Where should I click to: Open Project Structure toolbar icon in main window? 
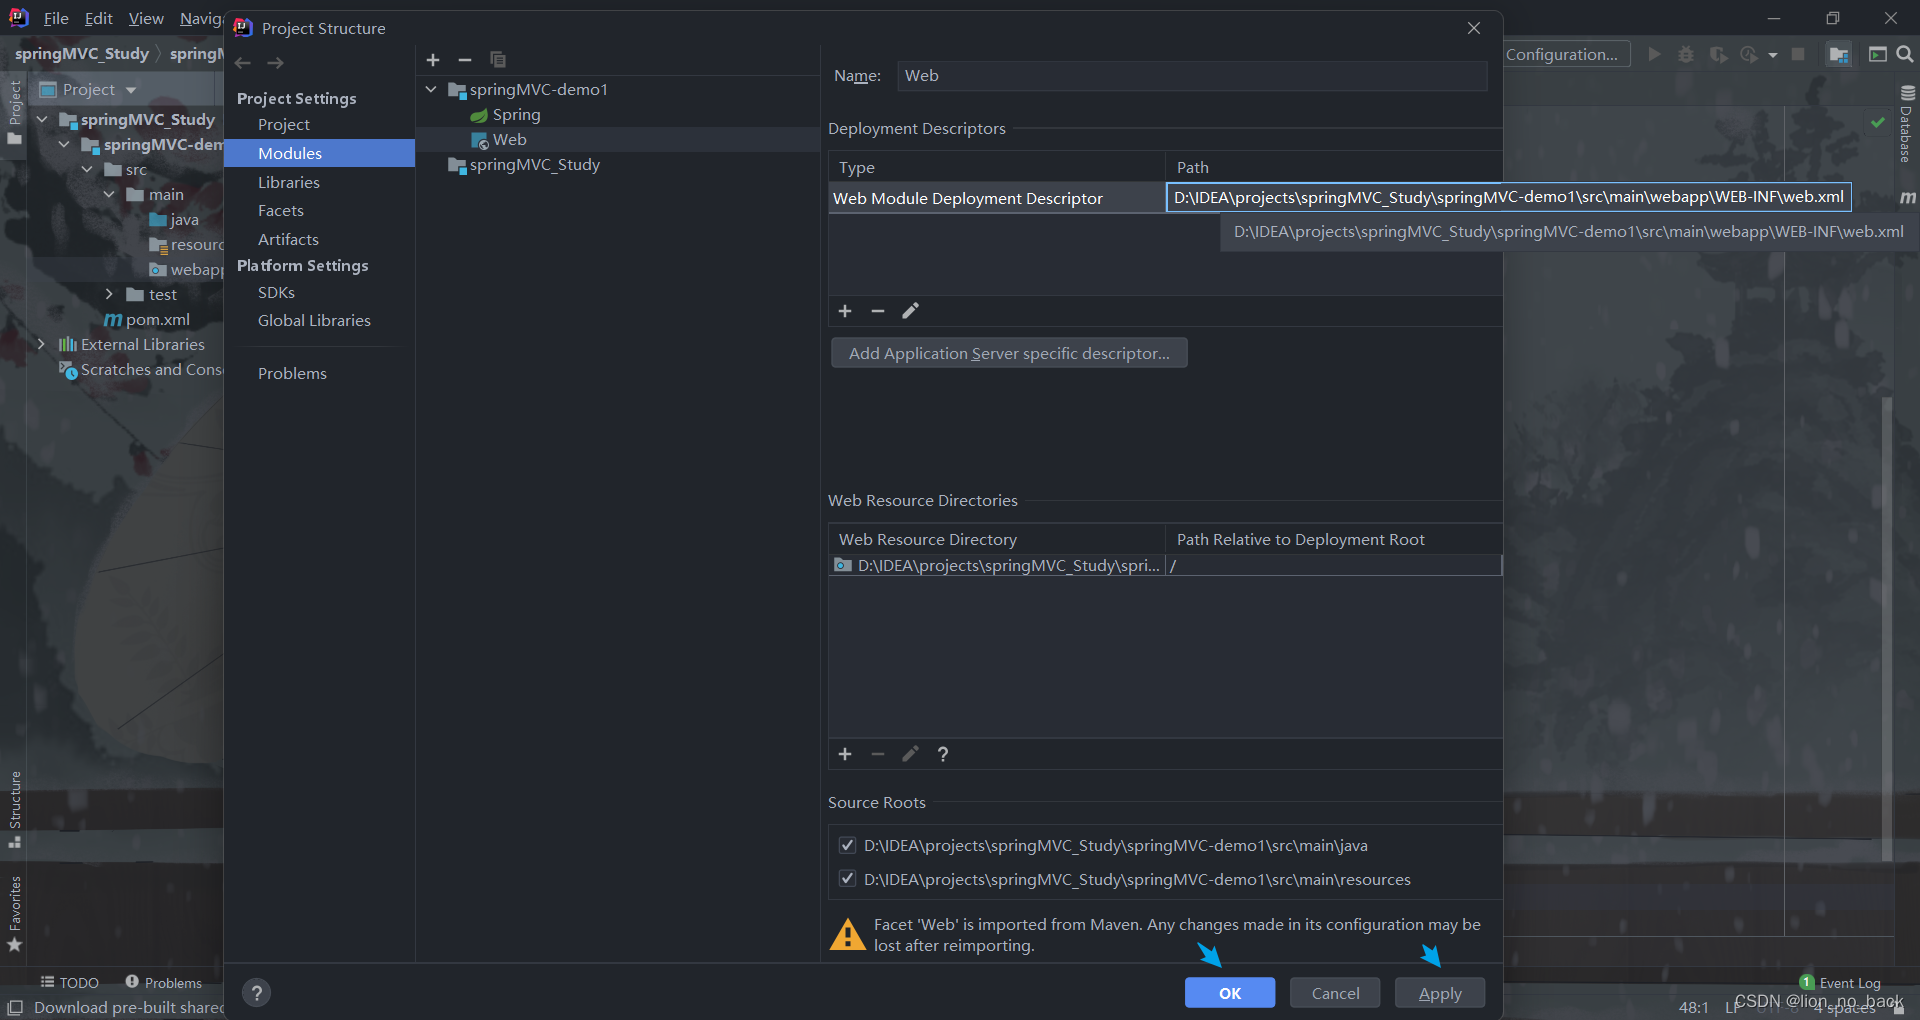[x=1838, y=54]
